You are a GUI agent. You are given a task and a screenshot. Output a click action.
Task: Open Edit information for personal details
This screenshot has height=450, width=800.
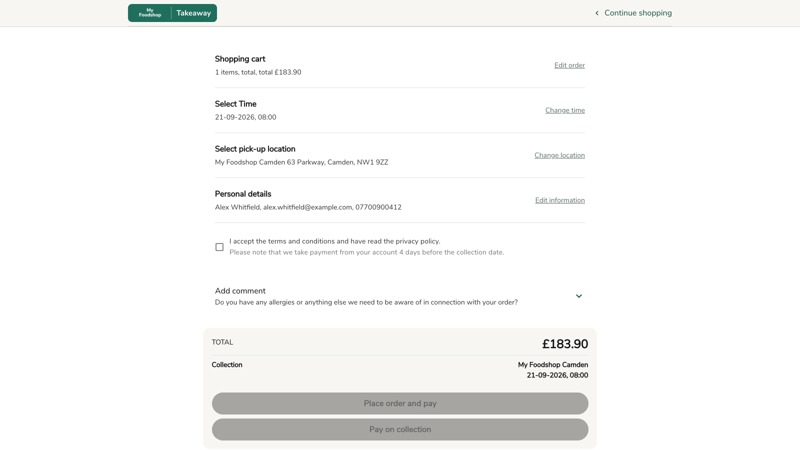click(560, 200)
